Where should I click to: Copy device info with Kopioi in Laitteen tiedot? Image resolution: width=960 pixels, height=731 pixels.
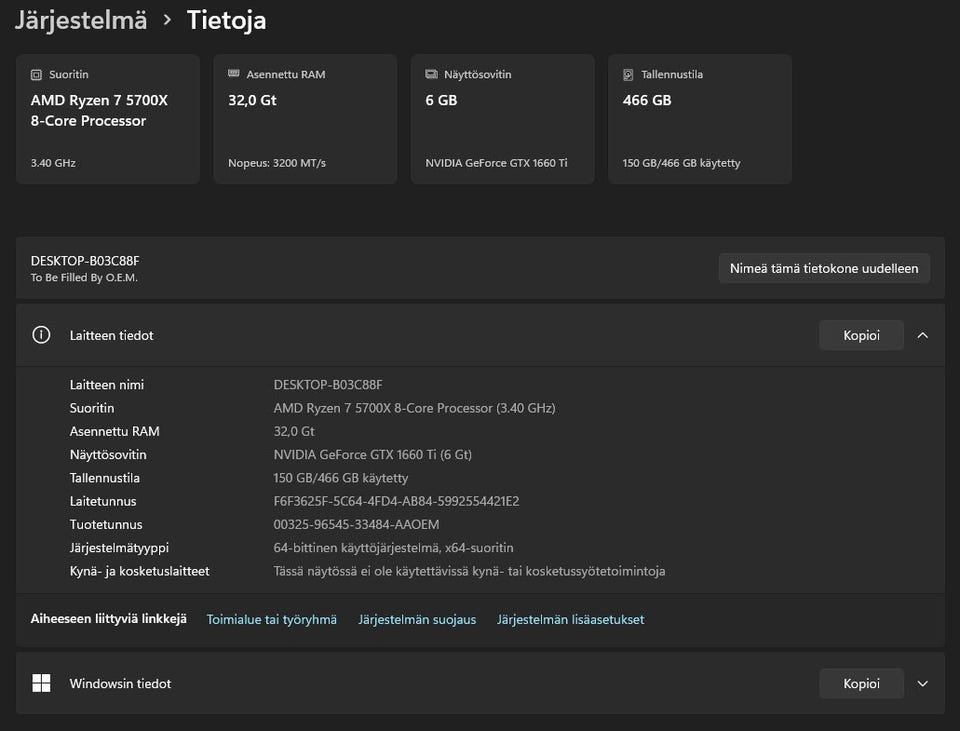pos(861,336)
